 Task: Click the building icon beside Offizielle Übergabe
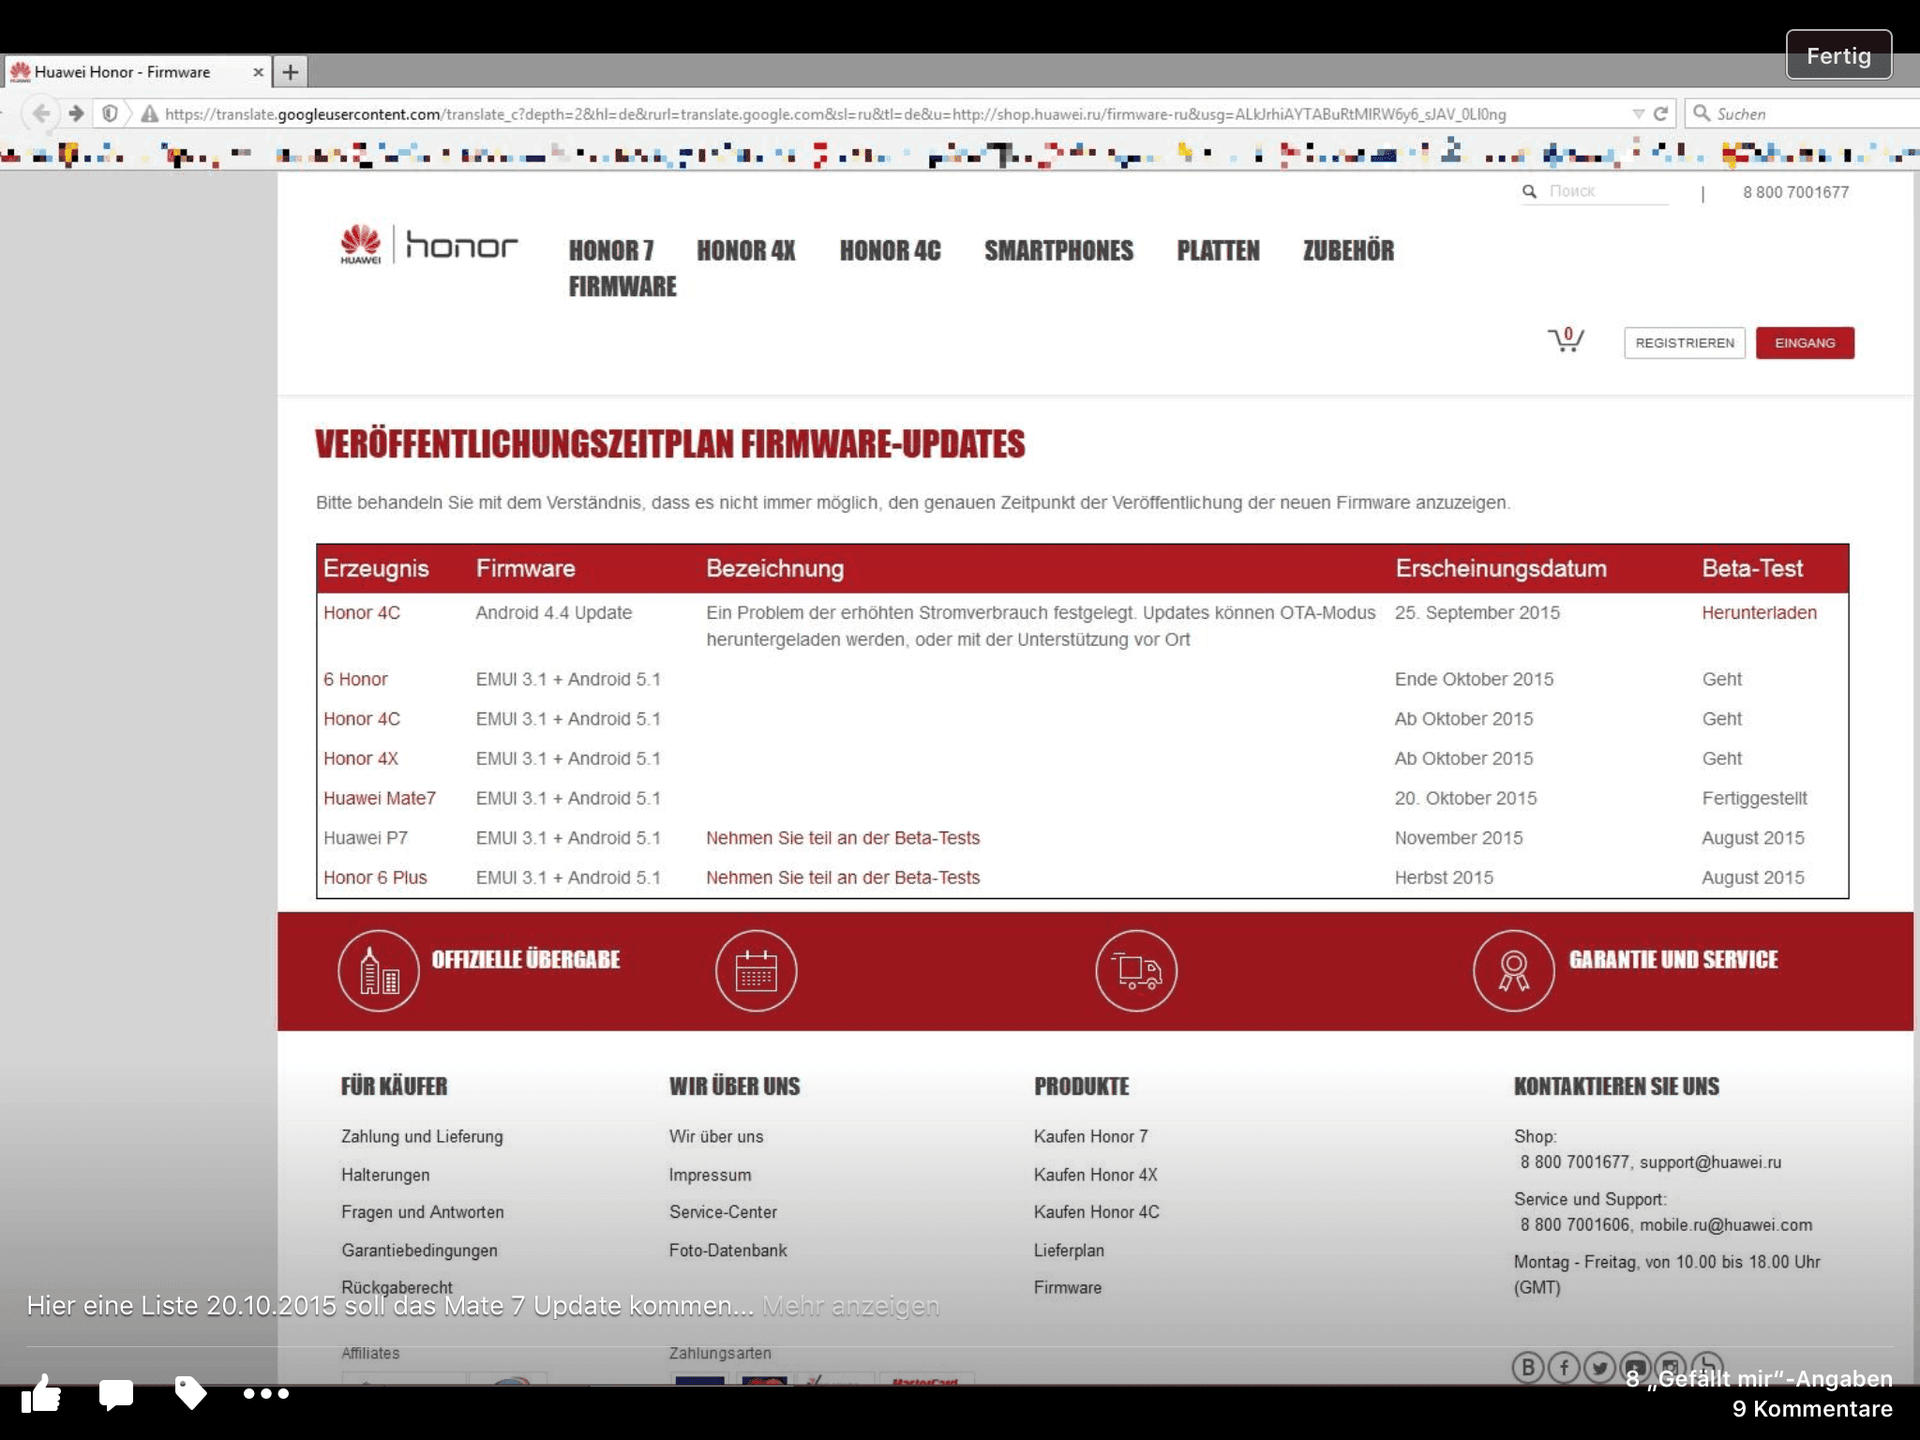tap(378, 970)
